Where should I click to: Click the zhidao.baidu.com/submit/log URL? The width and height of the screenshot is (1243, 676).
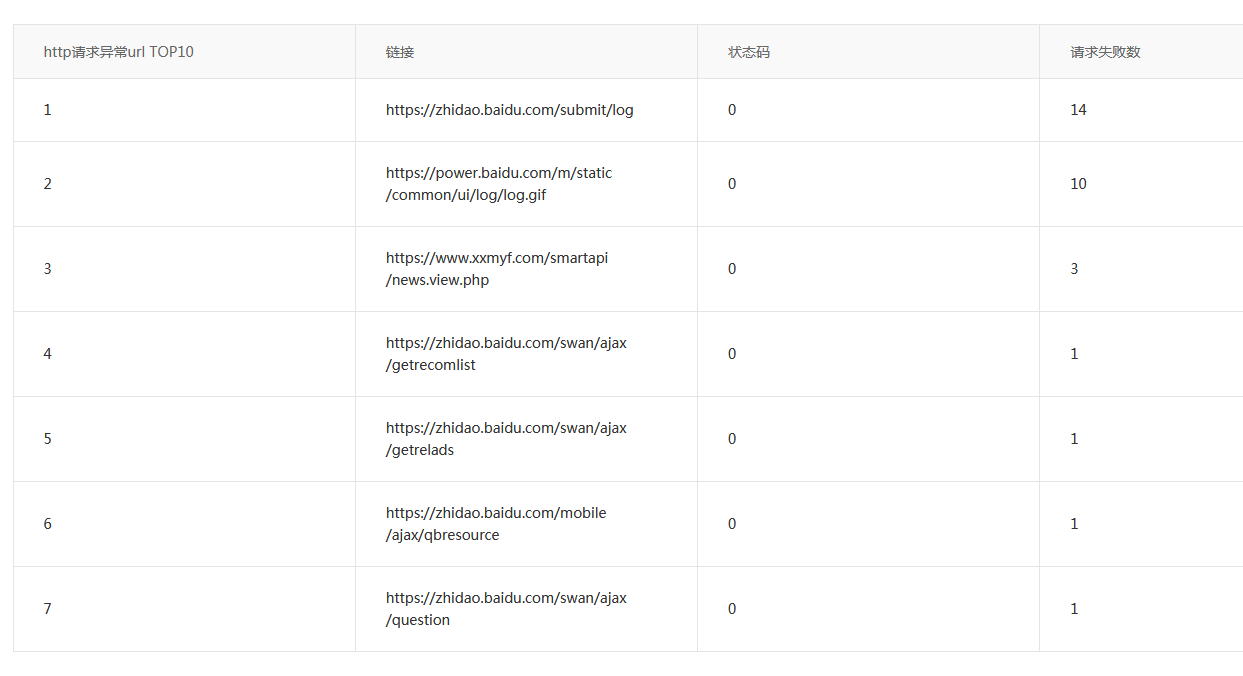(509, 110)
